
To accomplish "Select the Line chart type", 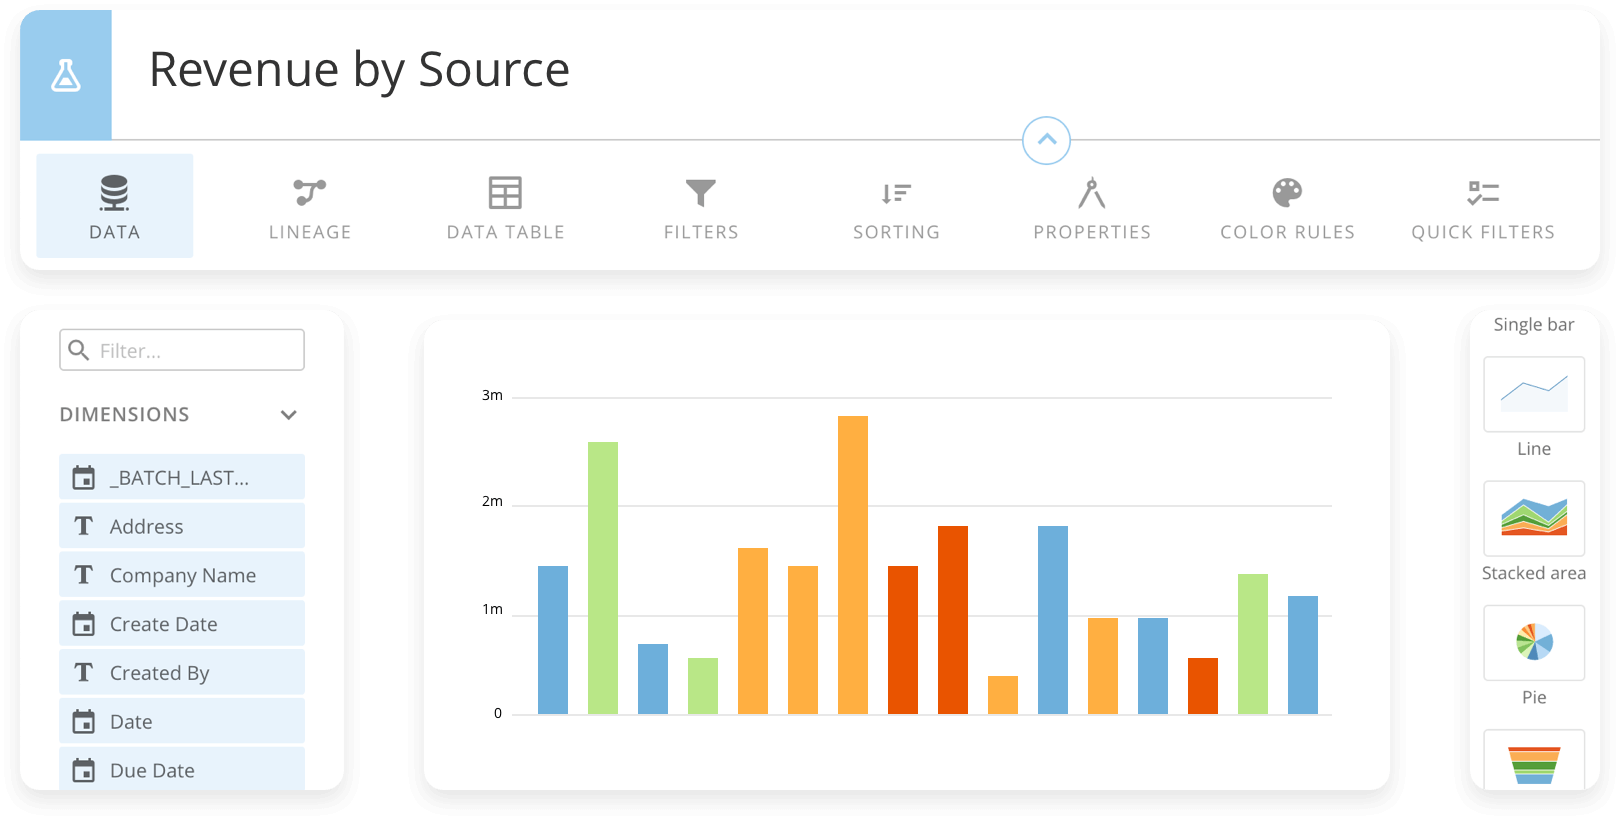I will click(1533, 395).
